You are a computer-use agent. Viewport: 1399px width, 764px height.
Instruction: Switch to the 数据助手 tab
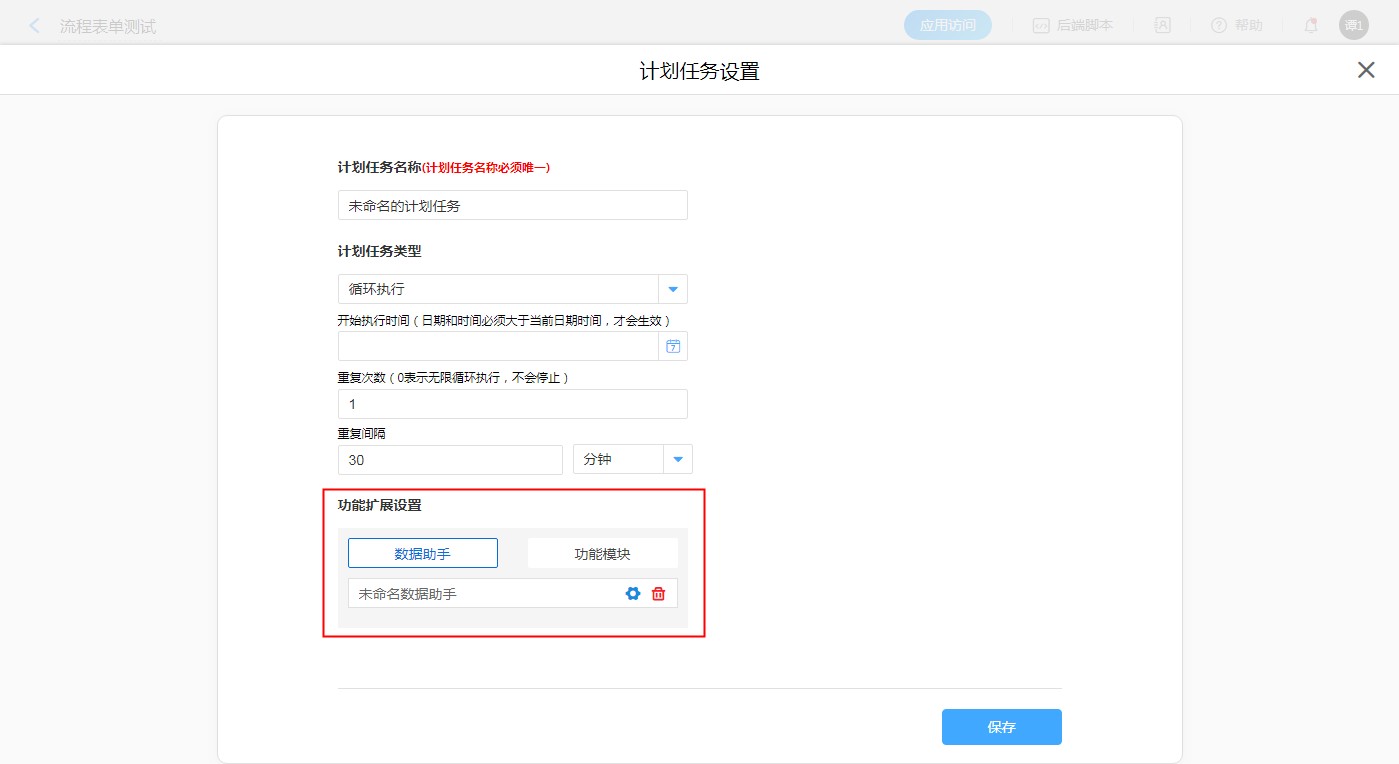point(423,553)
